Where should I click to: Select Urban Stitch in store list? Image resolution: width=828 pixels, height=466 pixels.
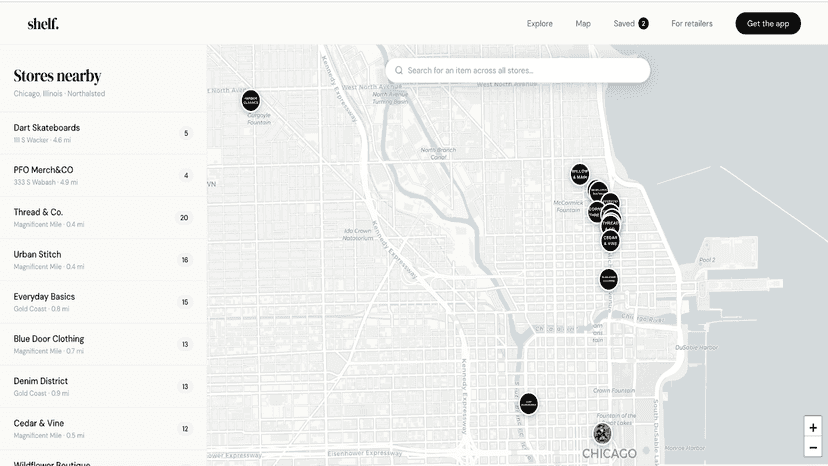click(103, 260)
